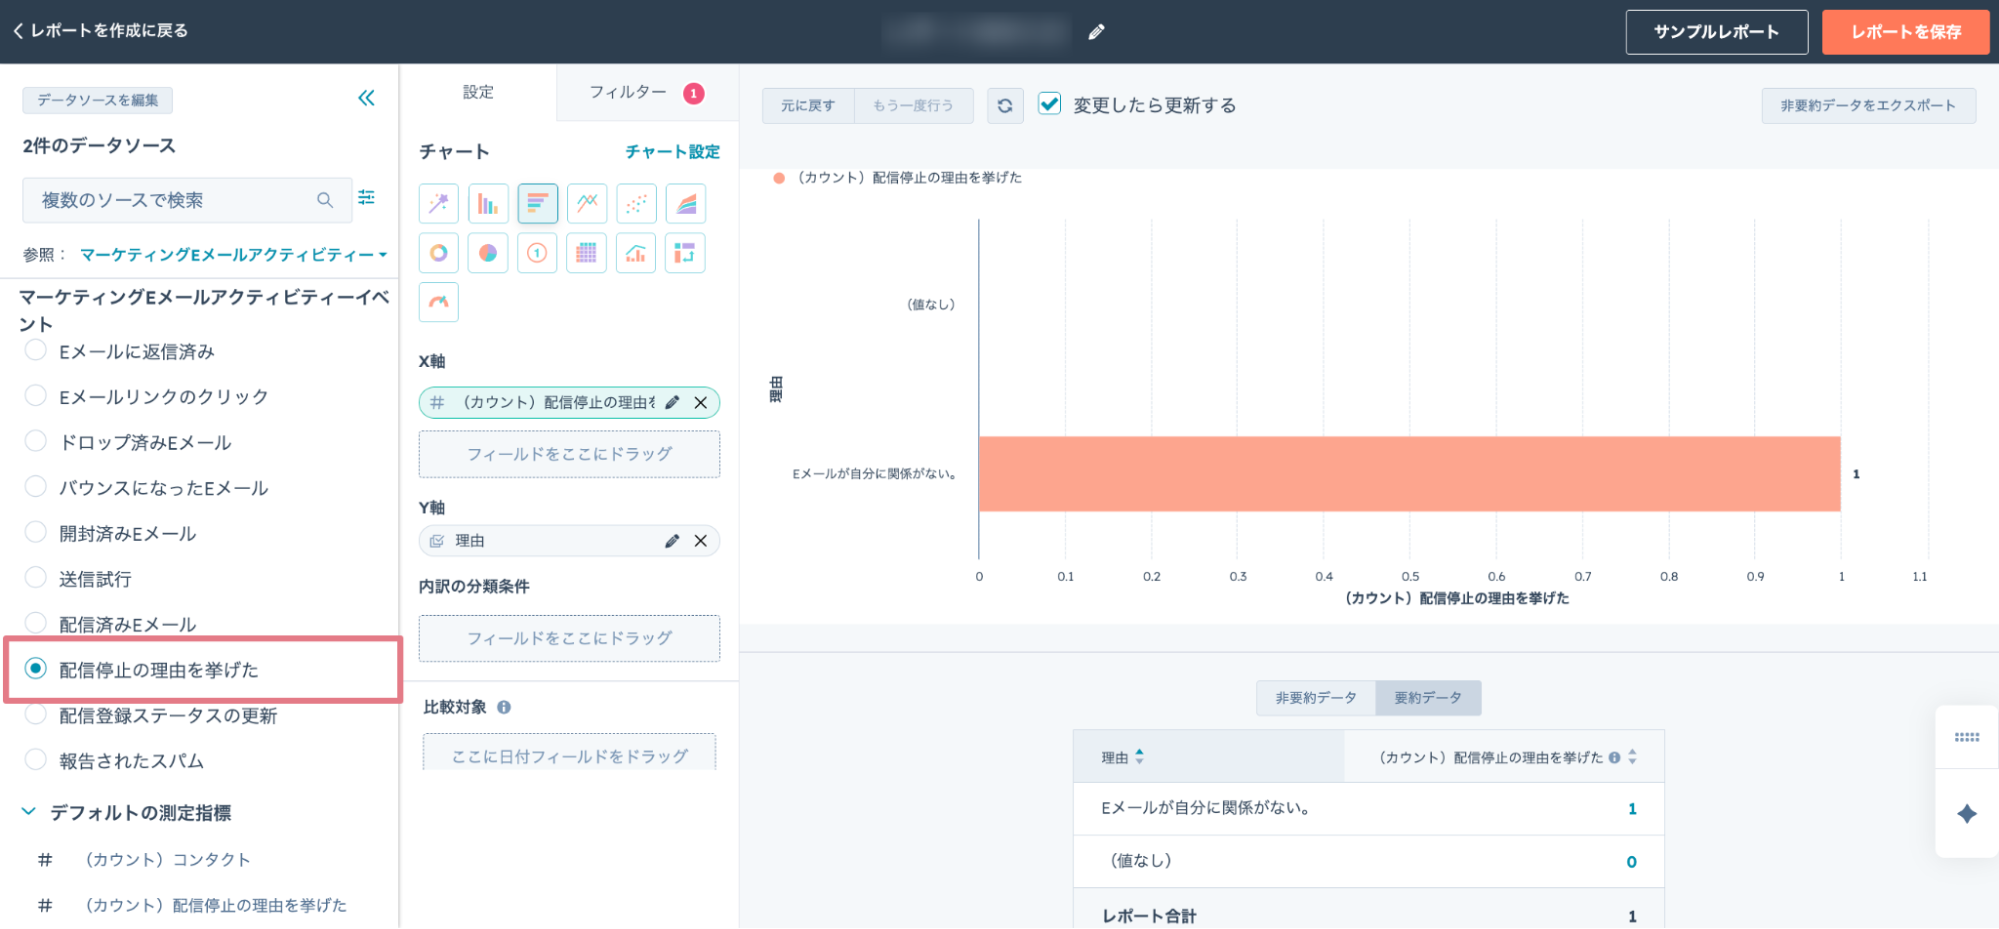Screen dimensions: 1999x929
Task: Click the refresh chart icon
Action: point(1005,105)
